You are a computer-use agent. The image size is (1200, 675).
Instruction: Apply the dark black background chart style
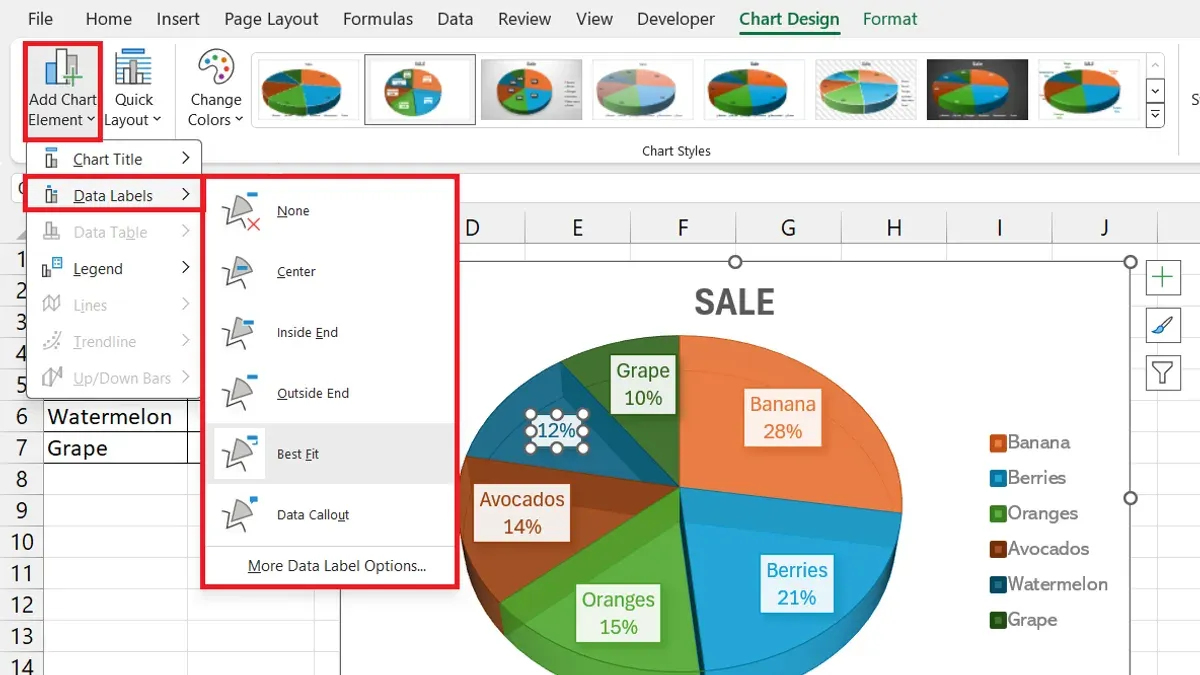[x=977, y=89]
